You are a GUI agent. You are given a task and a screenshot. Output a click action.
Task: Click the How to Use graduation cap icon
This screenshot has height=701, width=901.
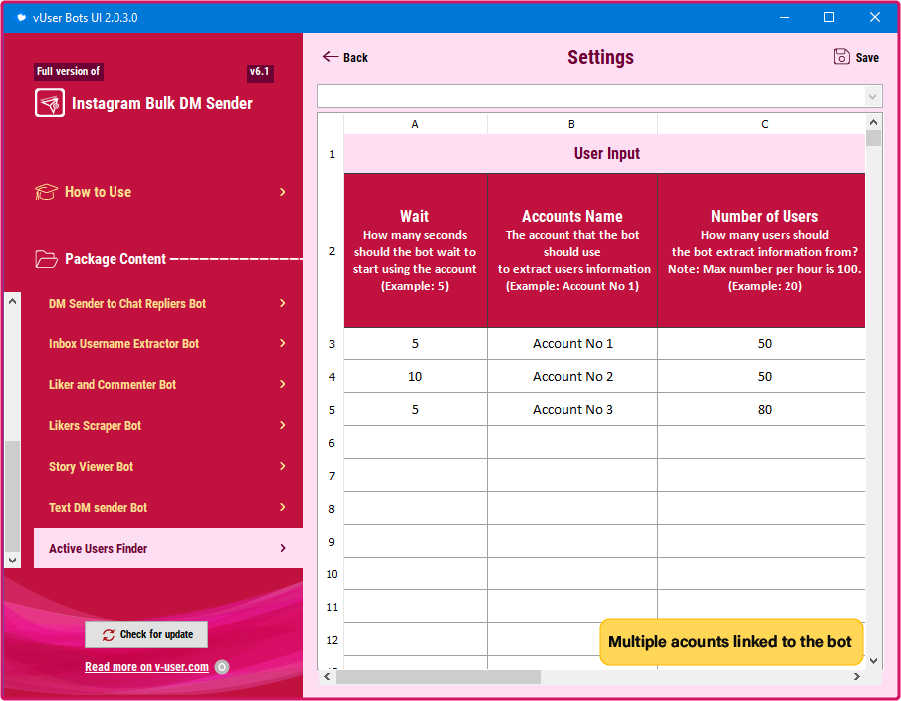tap(46, 192)
